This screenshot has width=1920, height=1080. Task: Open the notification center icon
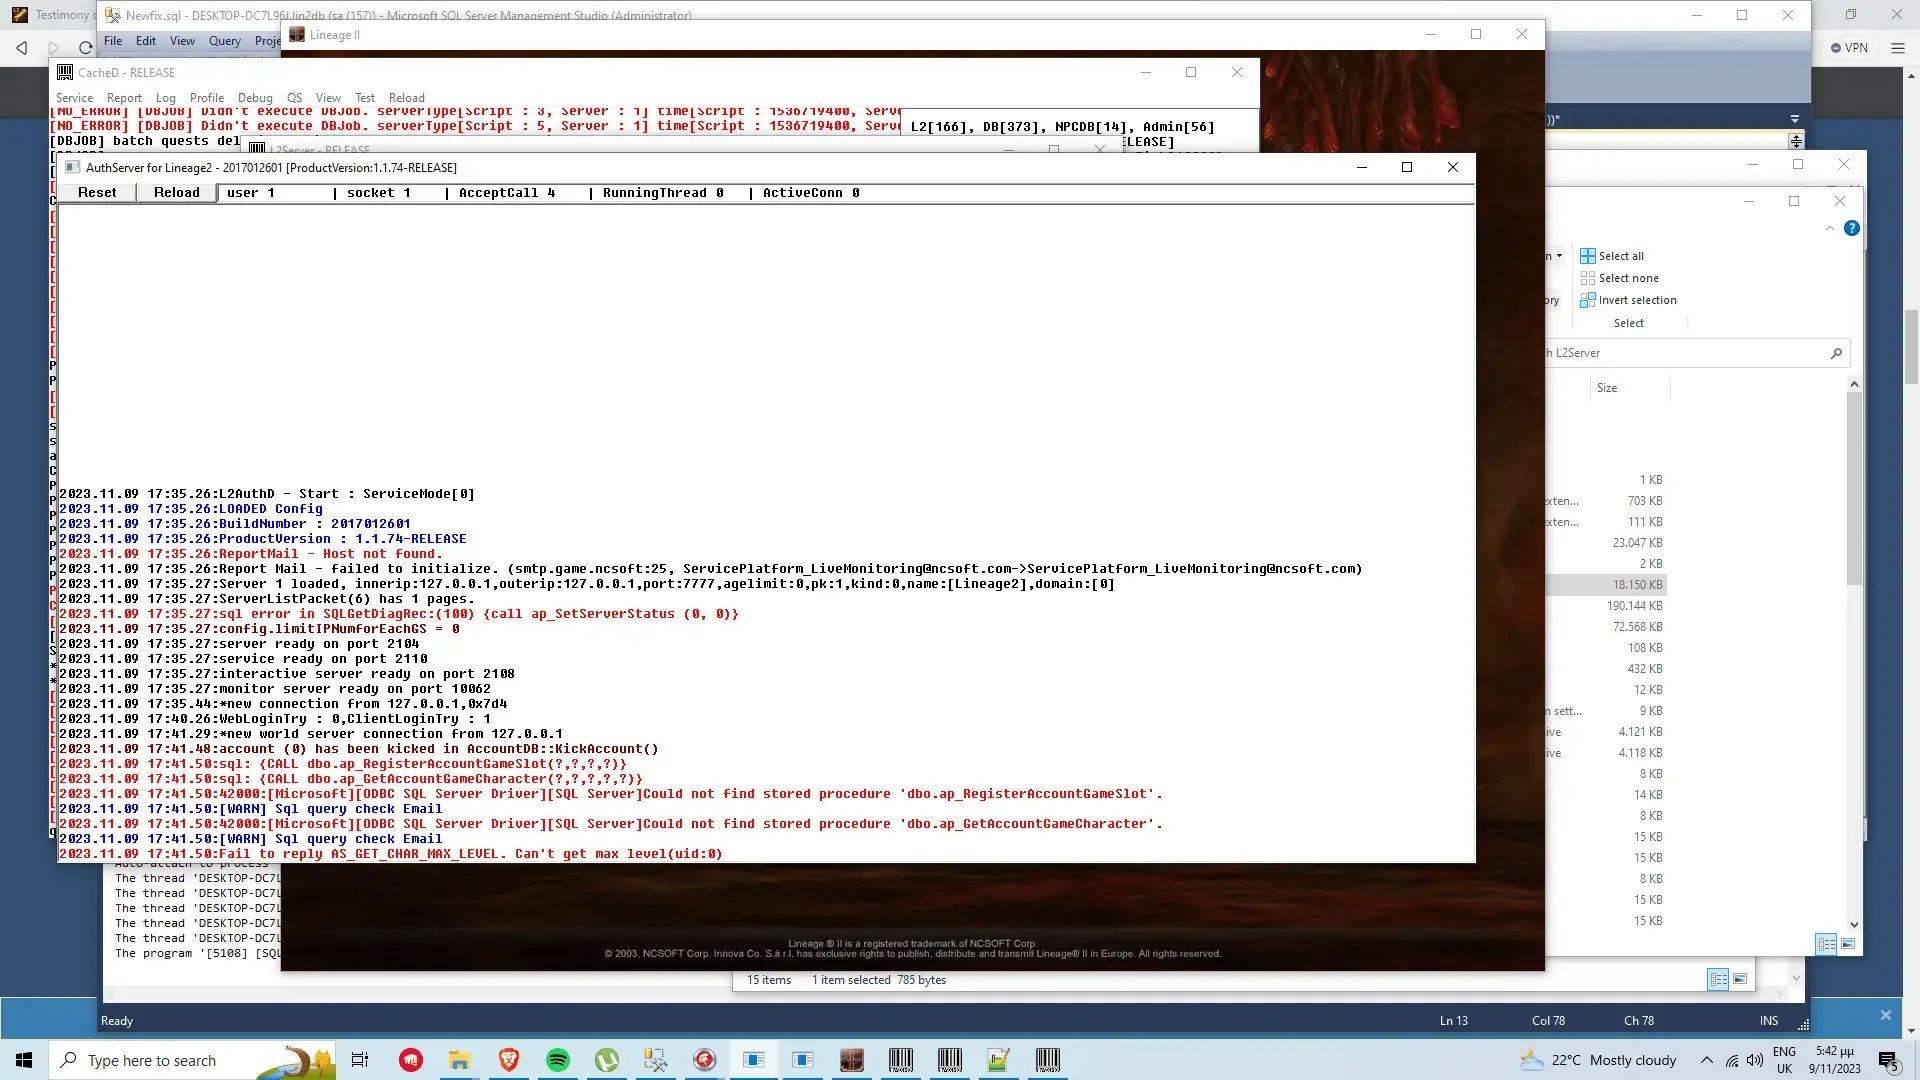pyautogui.click(x=1888, y=1060)
